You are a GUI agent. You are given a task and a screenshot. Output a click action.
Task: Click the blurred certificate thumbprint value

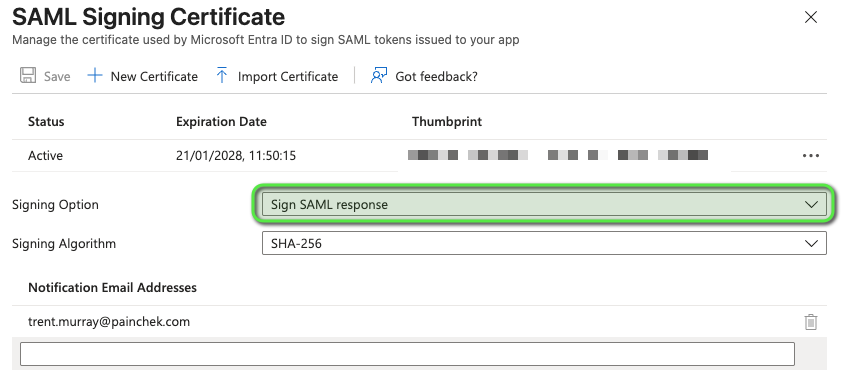[558, 155]
